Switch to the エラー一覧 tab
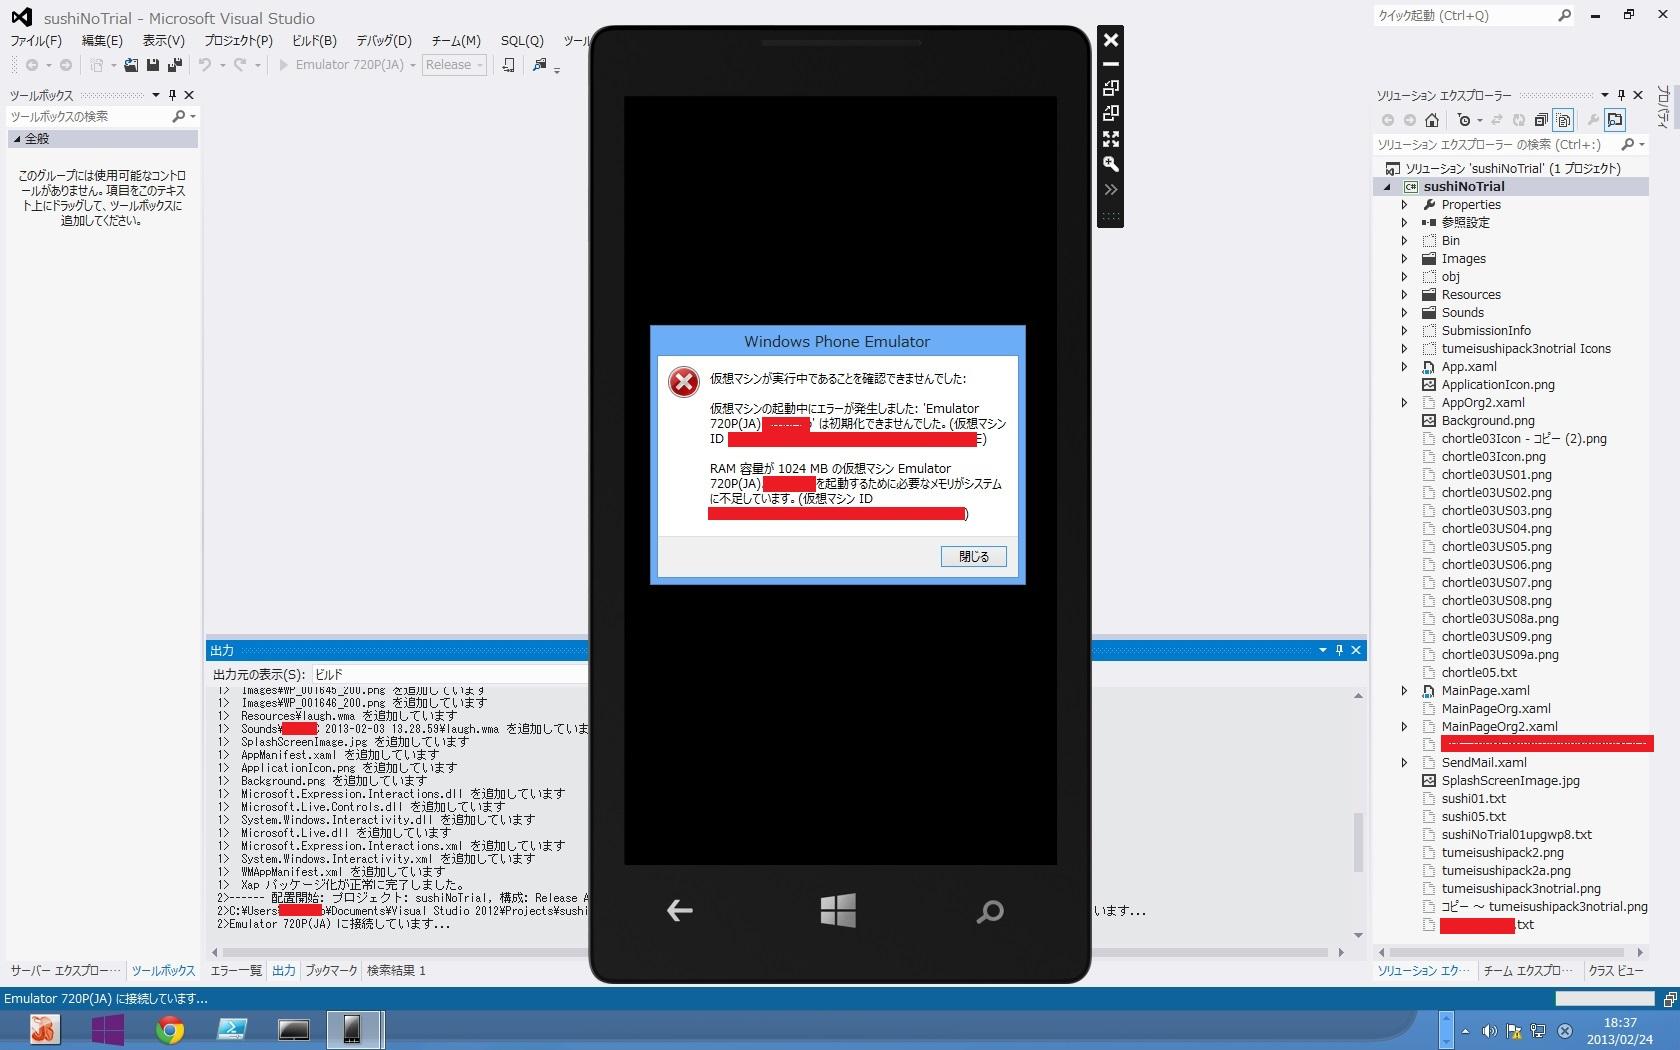1680x1050 pixels. tap(236, 970)
